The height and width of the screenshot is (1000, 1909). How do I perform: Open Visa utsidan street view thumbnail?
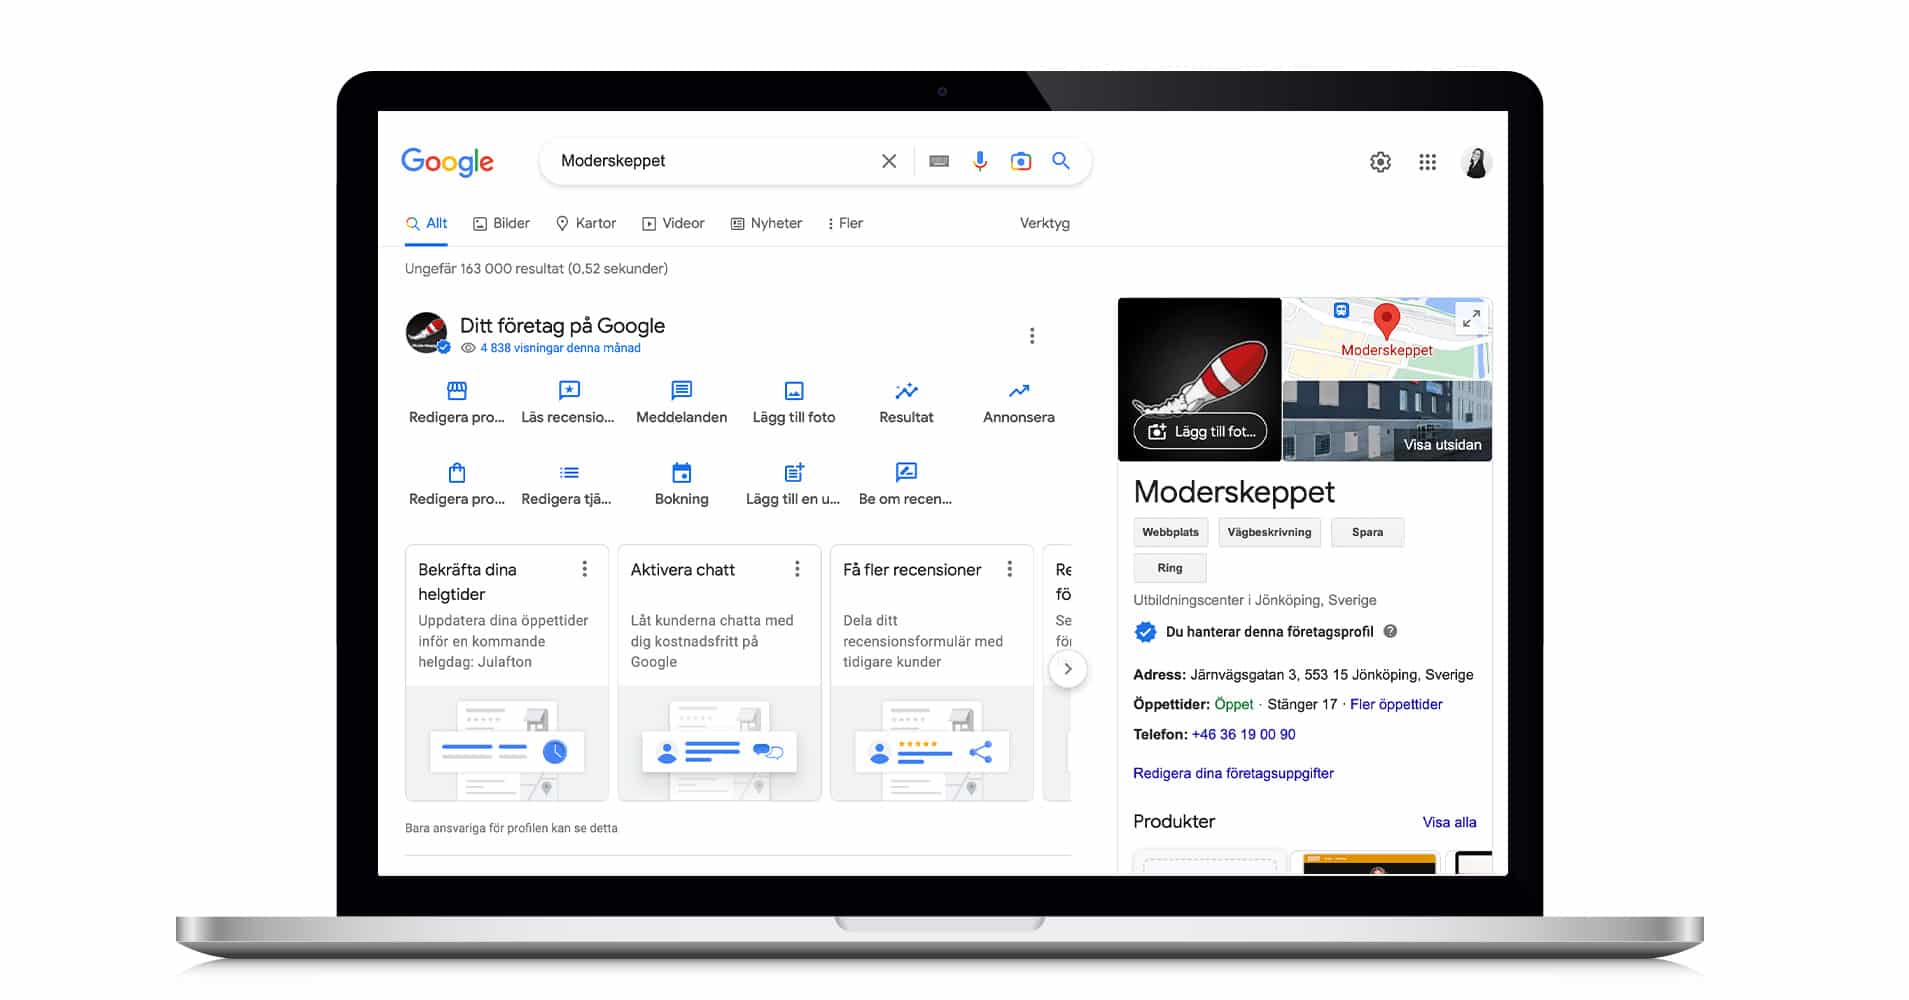pyautogui.click(x=1387, y=421)
